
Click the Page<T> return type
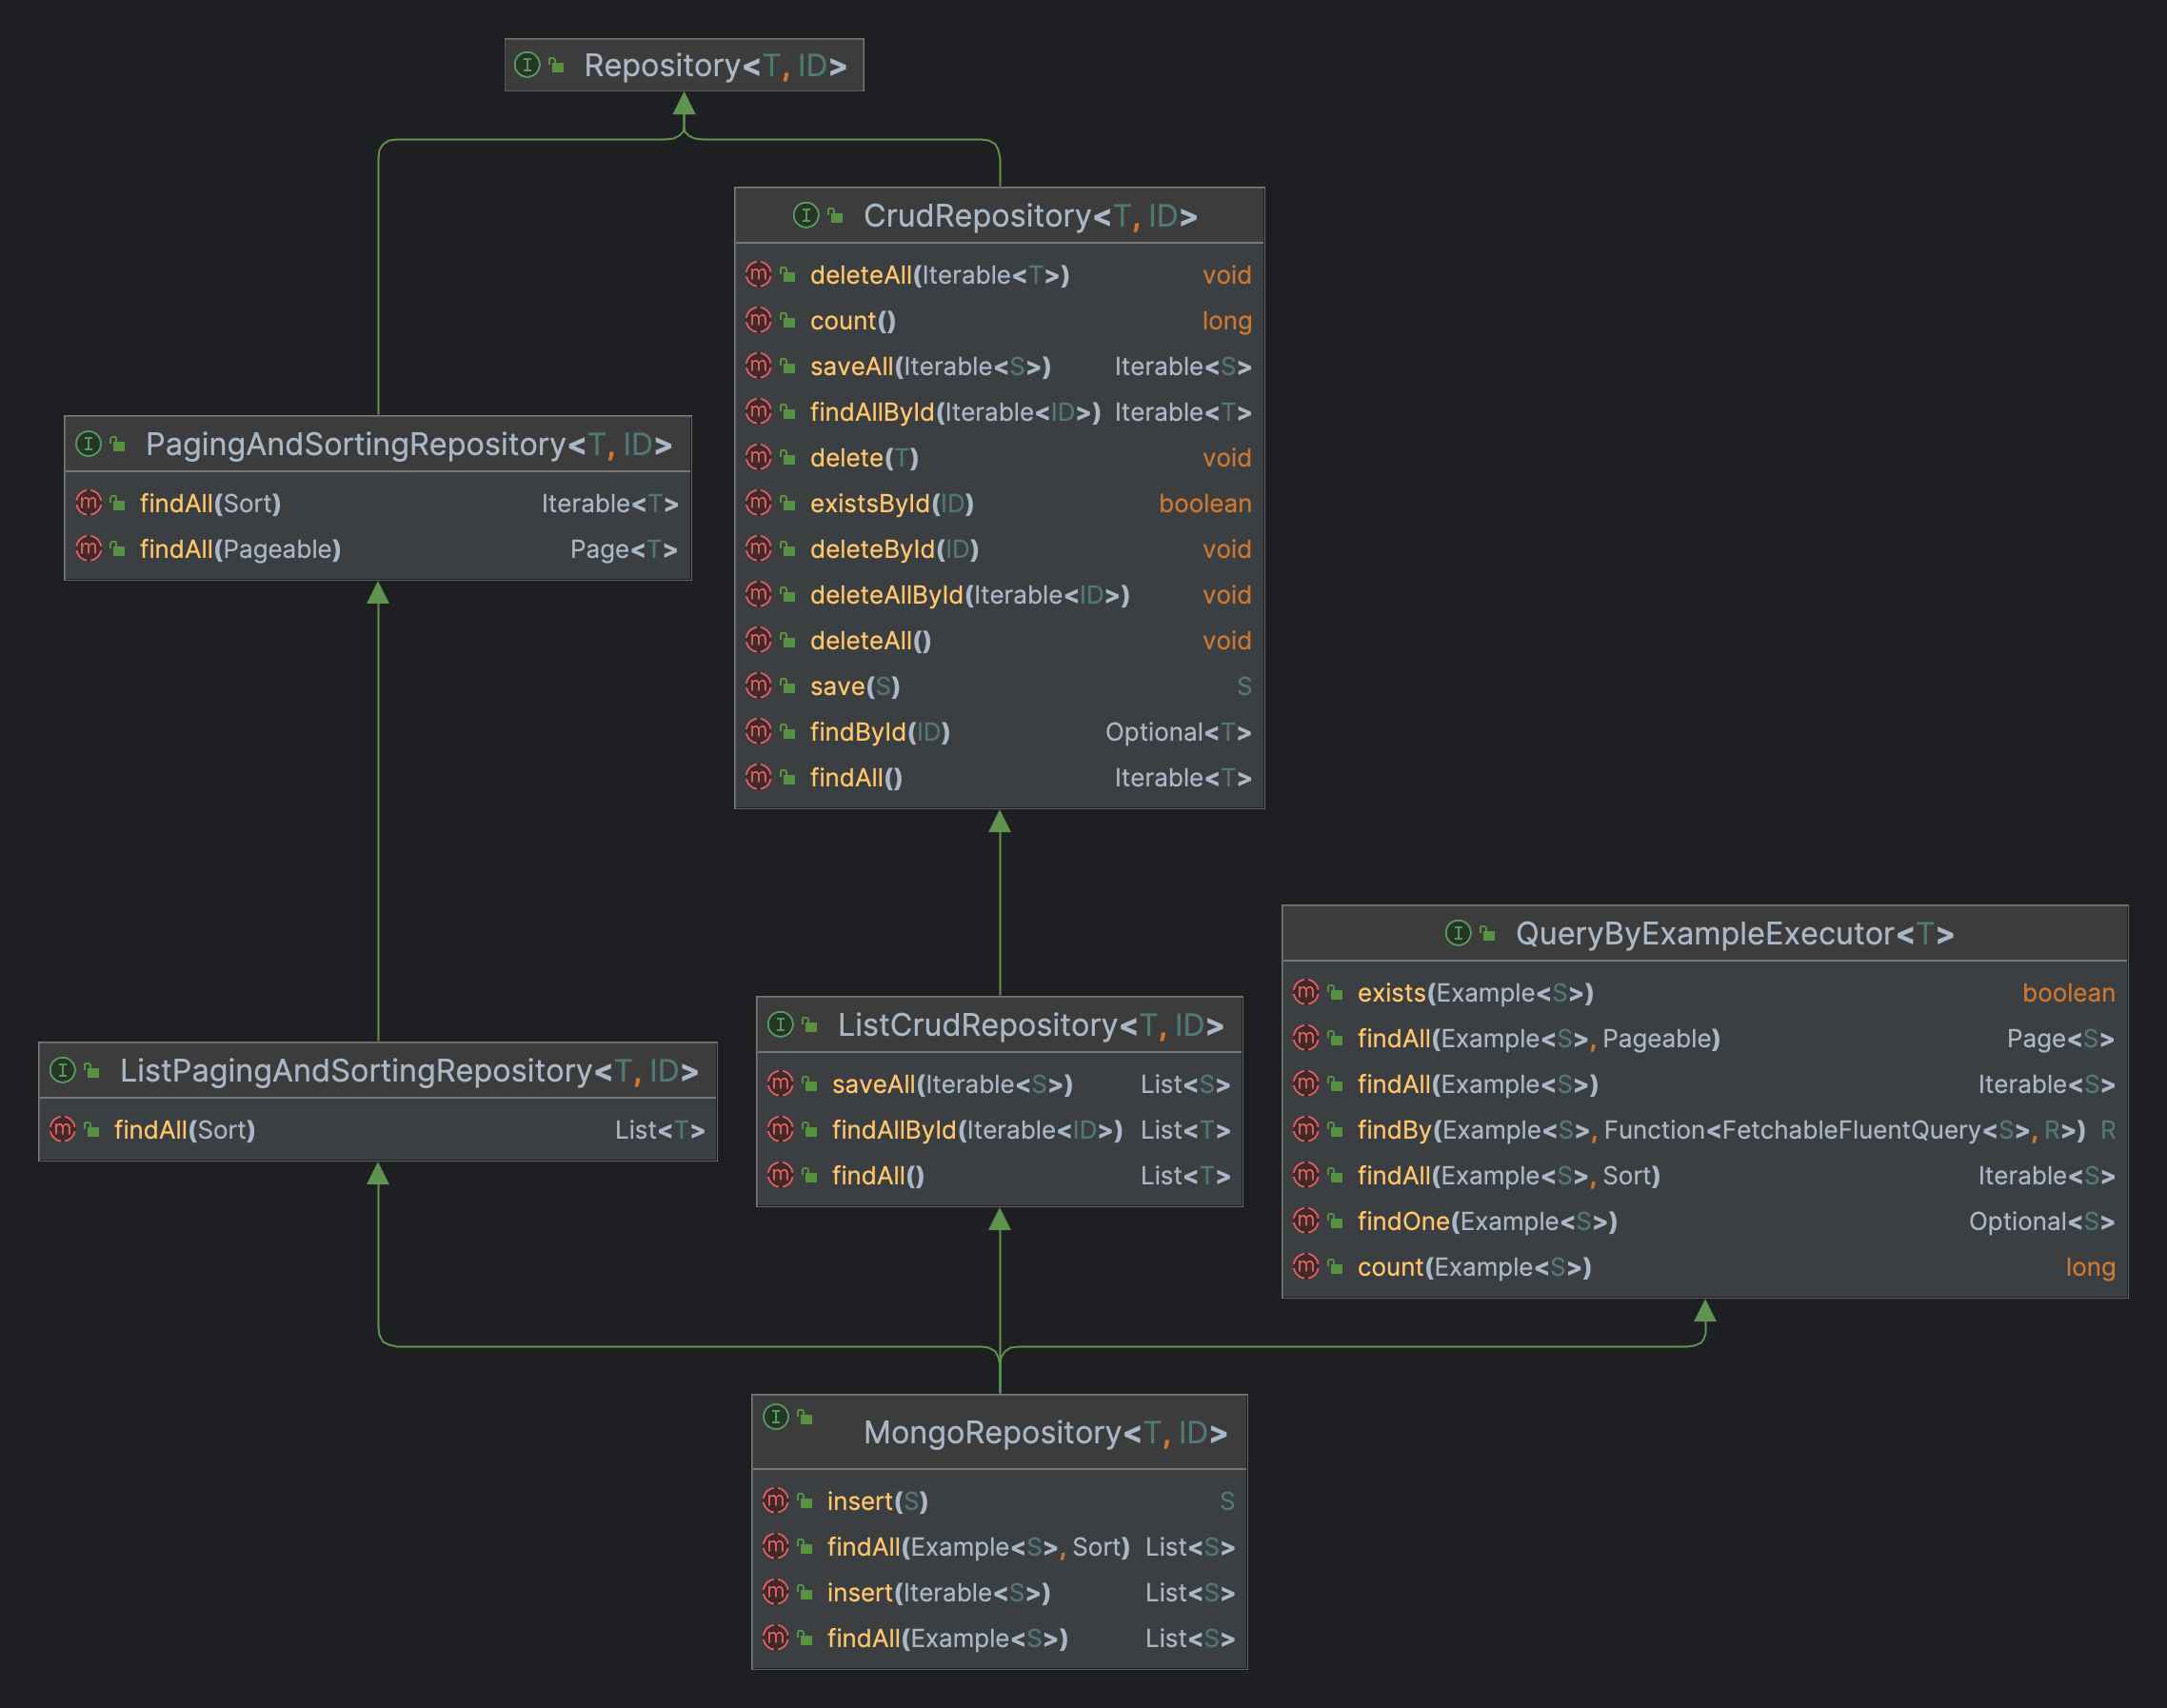tap(624, 549)
